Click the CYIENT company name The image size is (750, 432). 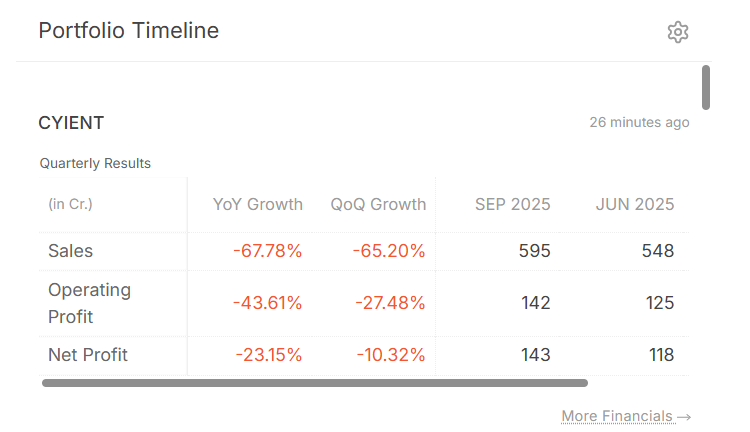click(71, 123)
